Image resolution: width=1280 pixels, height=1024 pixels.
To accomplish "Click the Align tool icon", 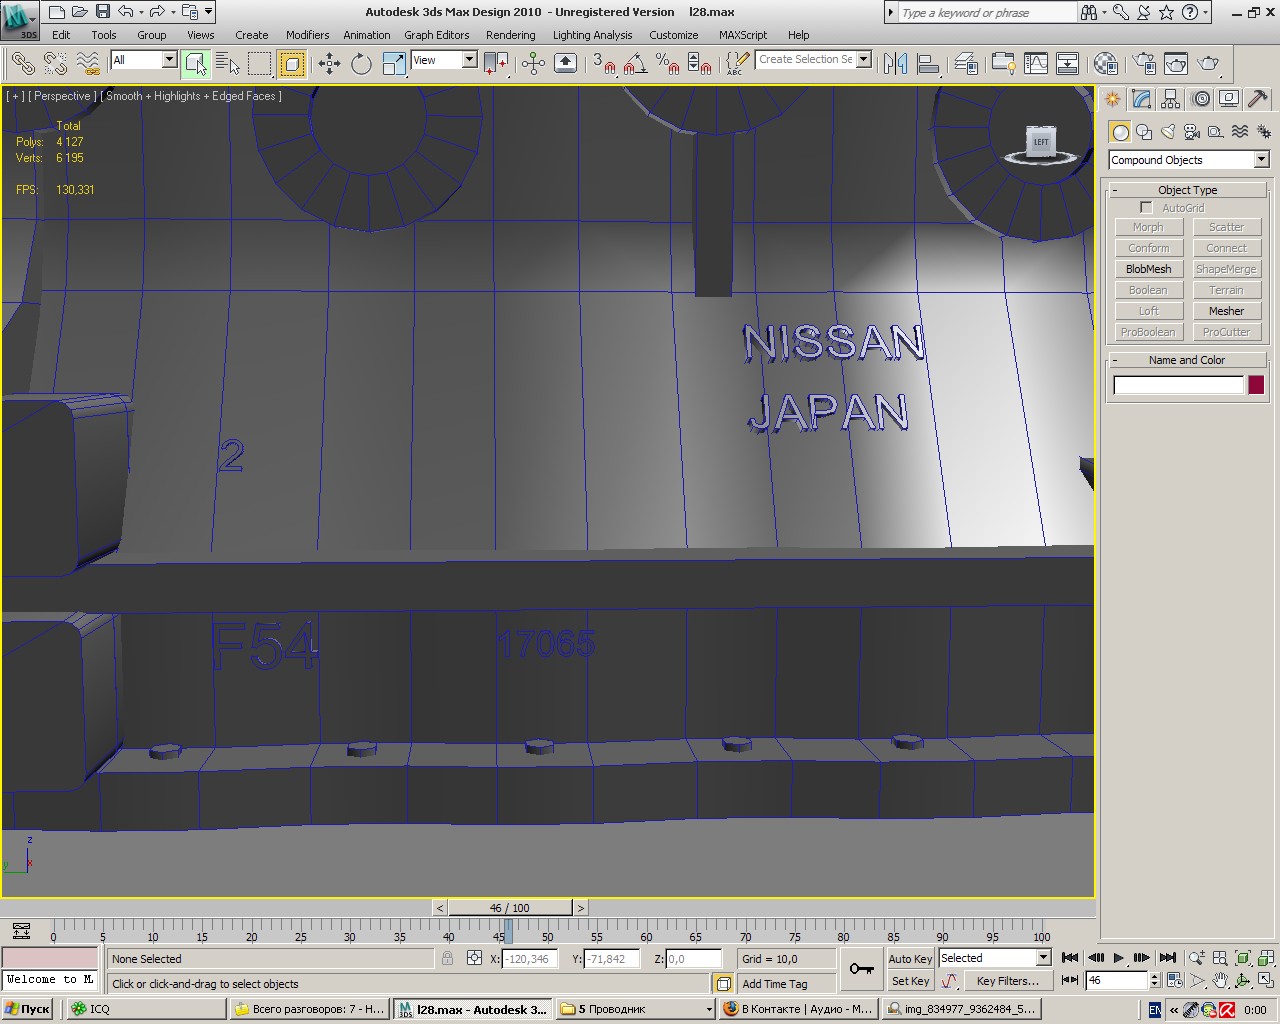I will coord(928,63).
